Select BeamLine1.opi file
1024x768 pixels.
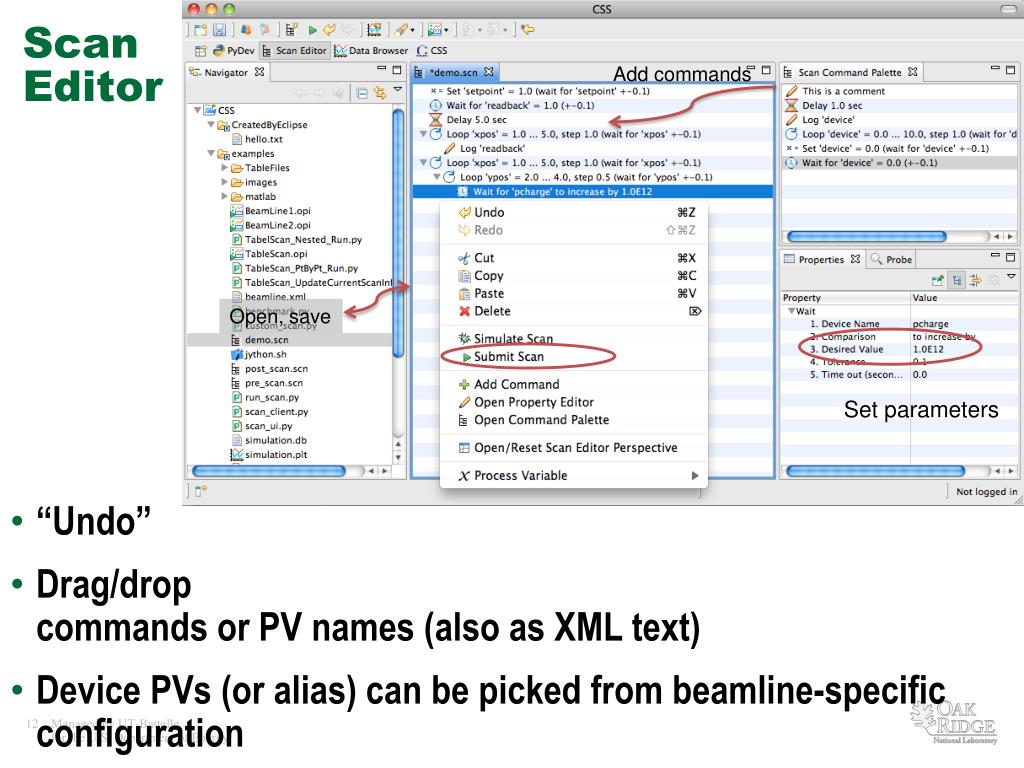(x=278, y=210)
